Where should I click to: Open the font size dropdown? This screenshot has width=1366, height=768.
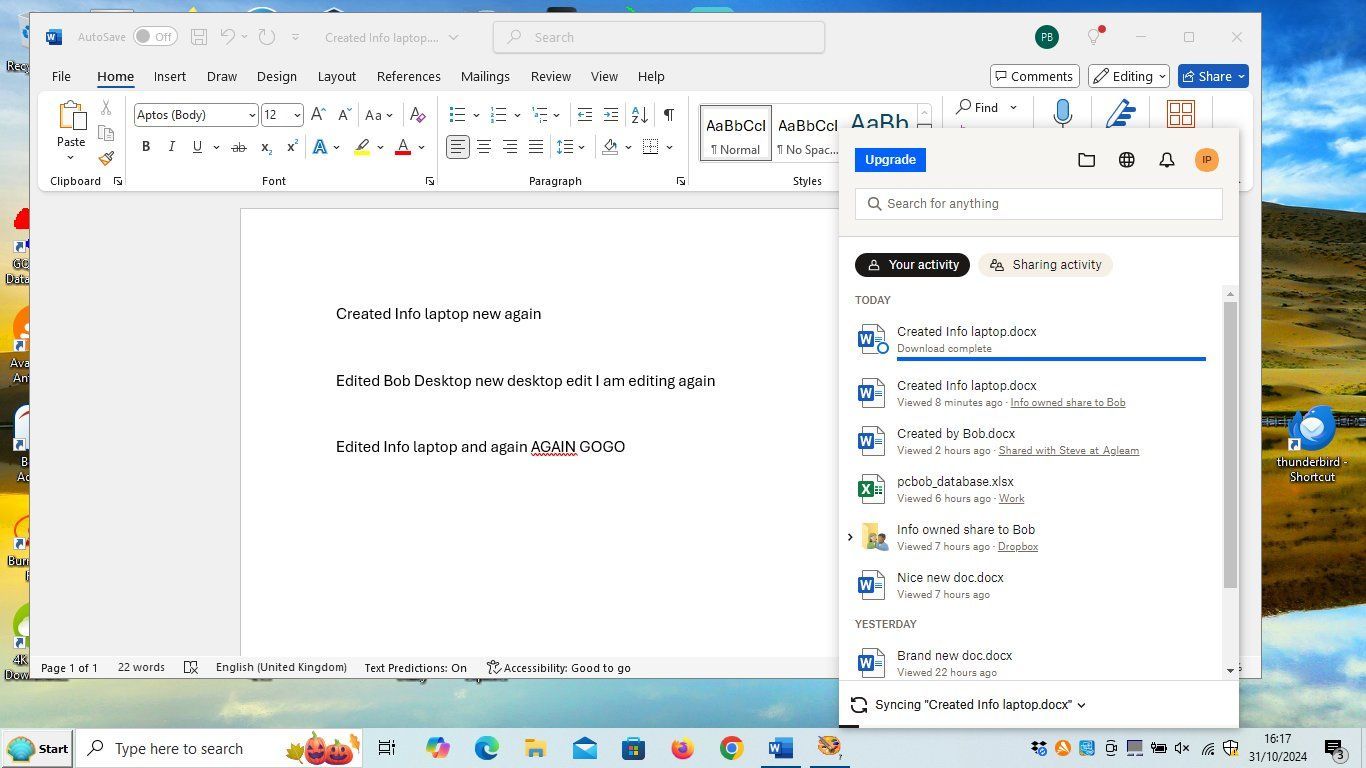click(297, 115)
